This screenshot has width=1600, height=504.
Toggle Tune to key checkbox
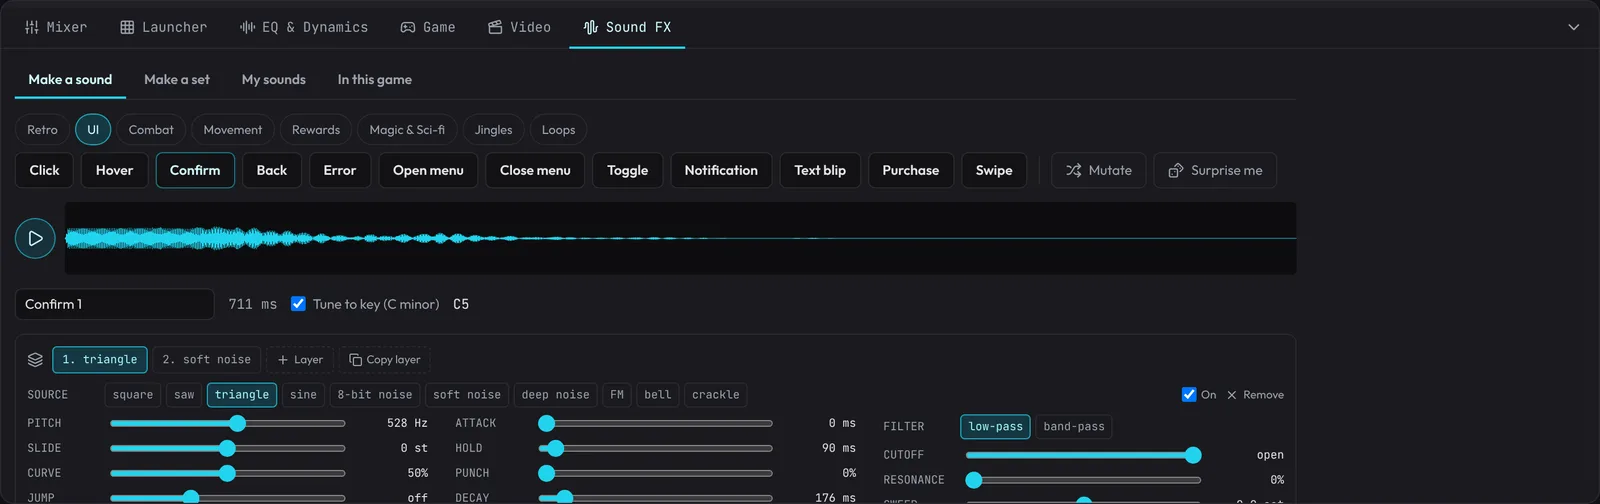coord(298,304)
